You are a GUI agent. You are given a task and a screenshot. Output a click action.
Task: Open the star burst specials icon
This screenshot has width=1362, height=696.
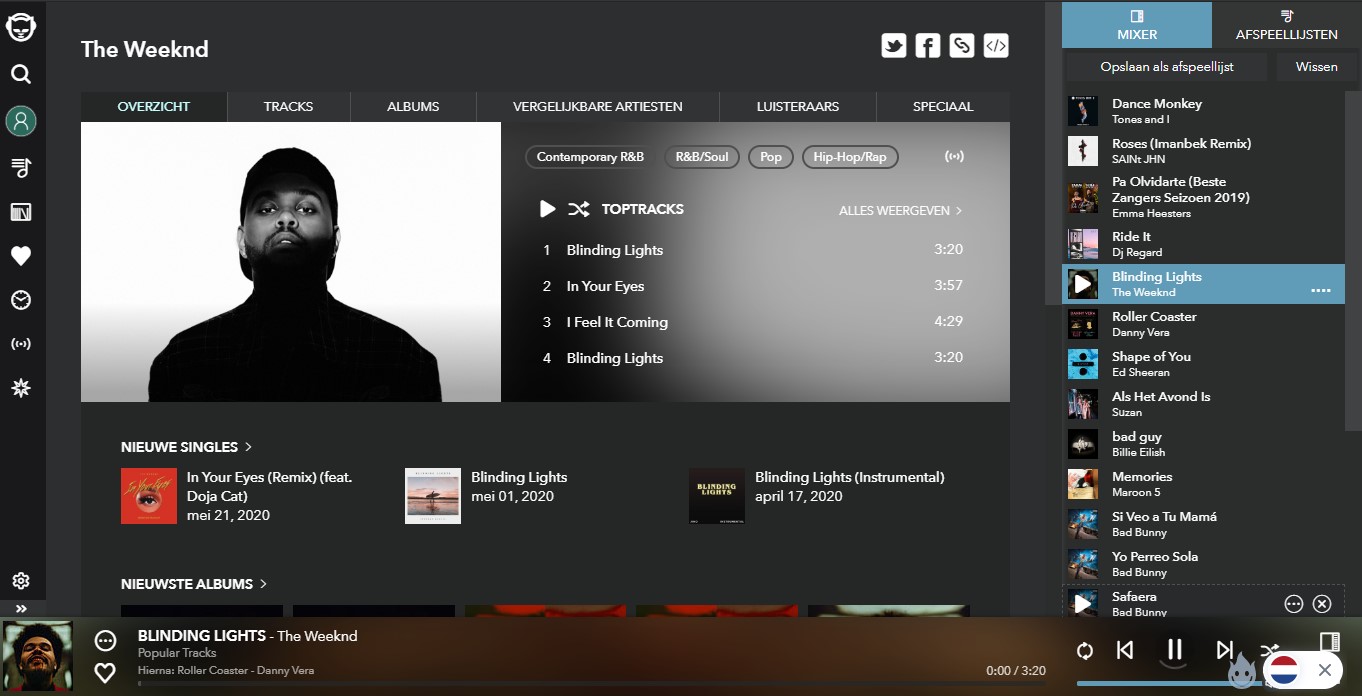(x=21, y=388)
